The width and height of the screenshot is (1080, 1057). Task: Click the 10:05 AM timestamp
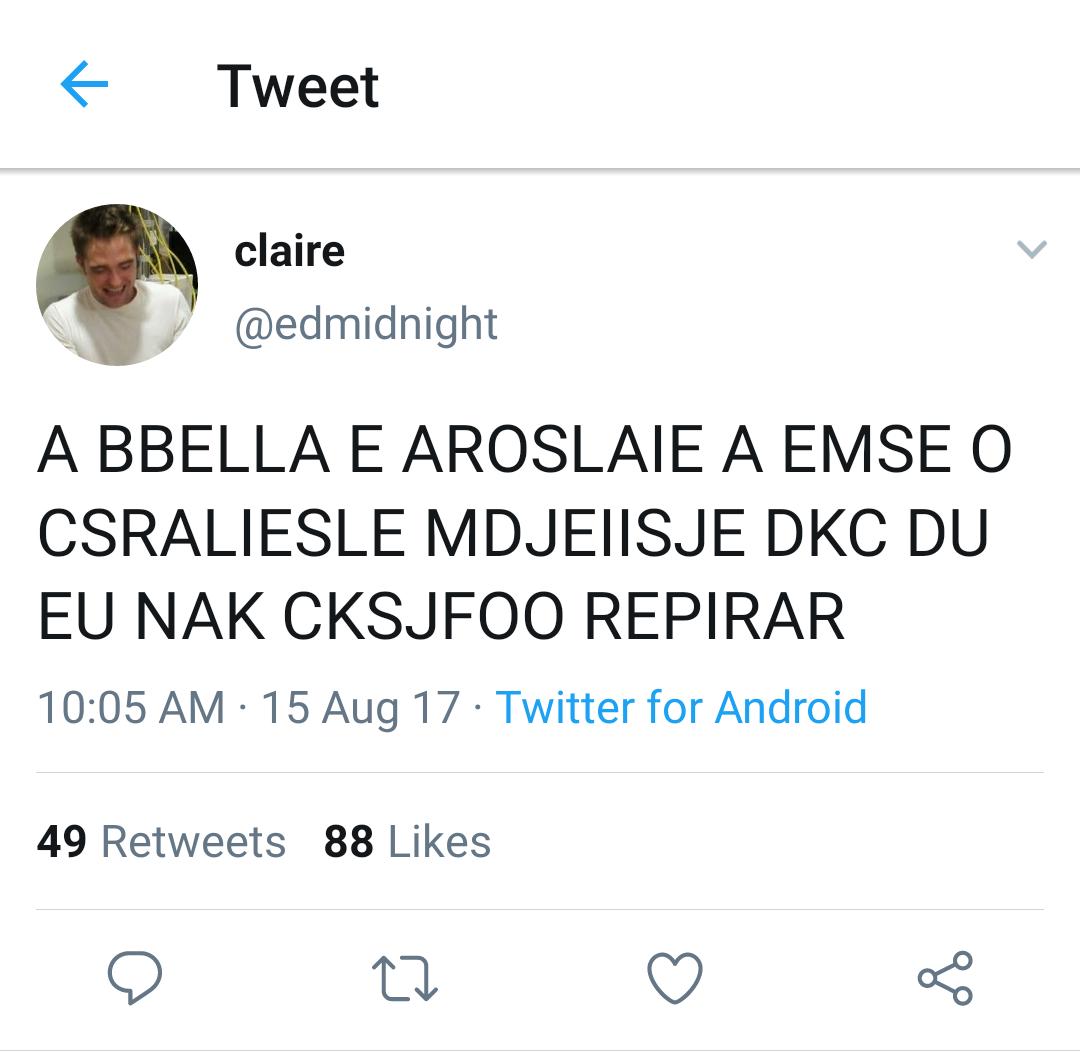pyautogui.click(x=131, y=707)
